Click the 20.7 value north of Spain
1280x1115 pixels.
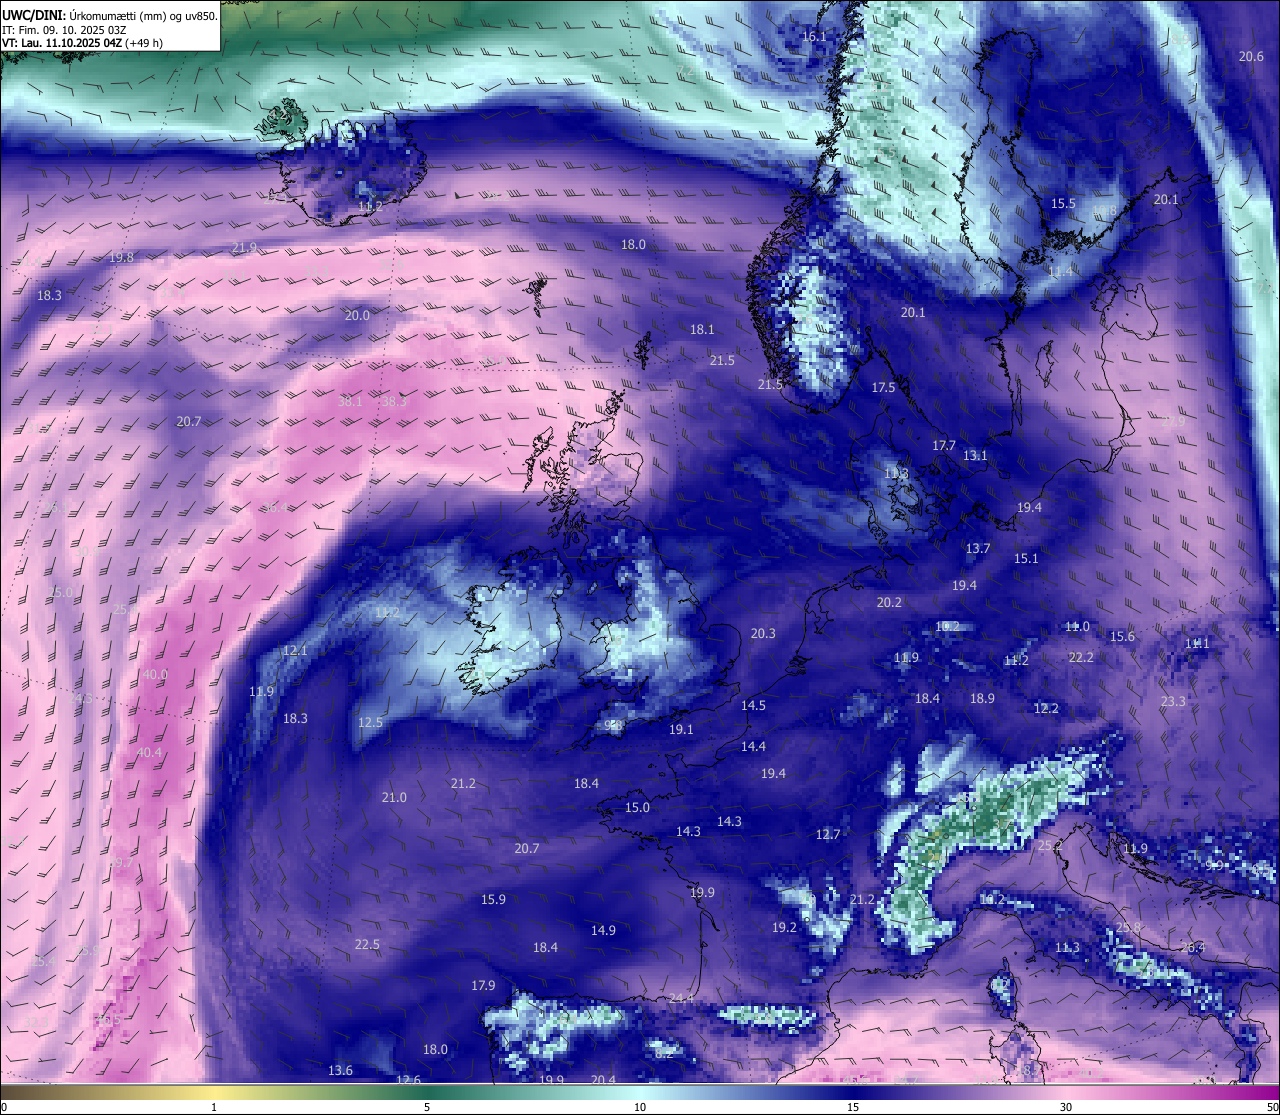point(527,849)
